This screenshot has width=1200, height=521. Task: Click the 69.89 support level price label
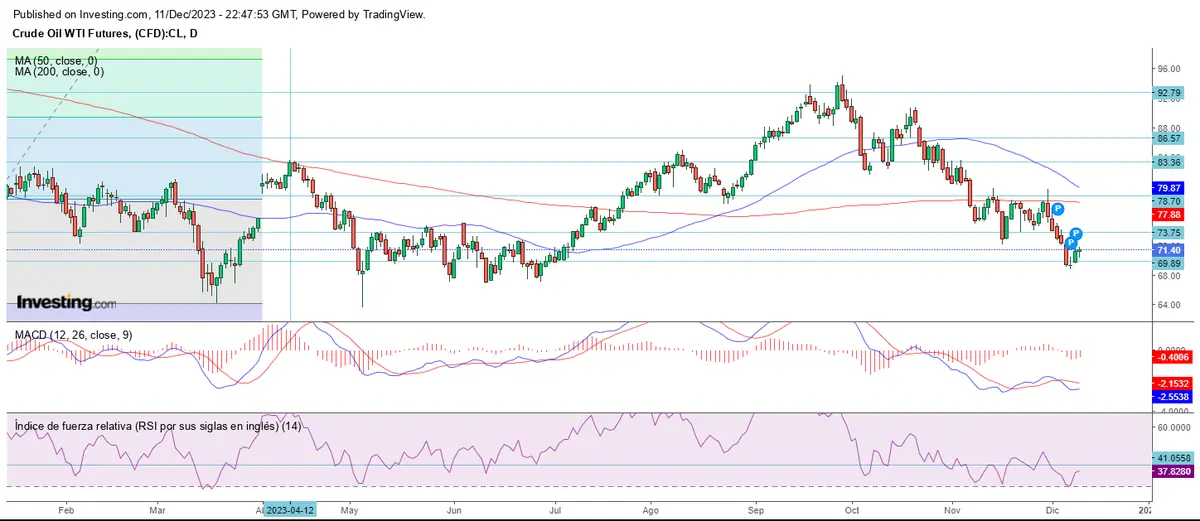1169,263
